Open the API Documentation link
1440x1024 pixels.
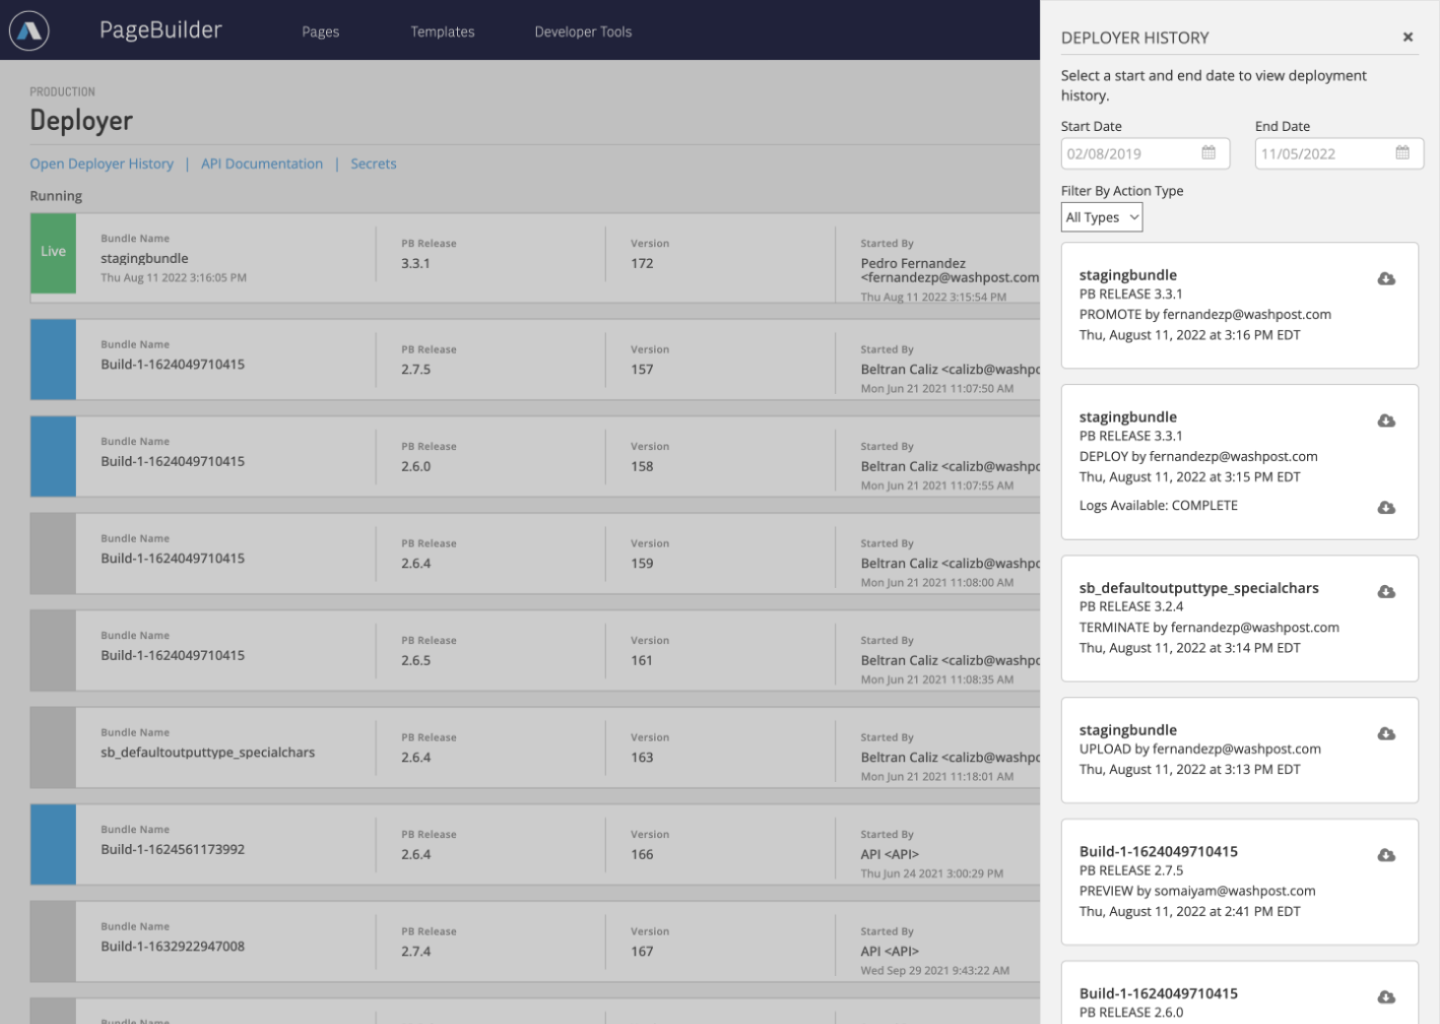[262, 164]
